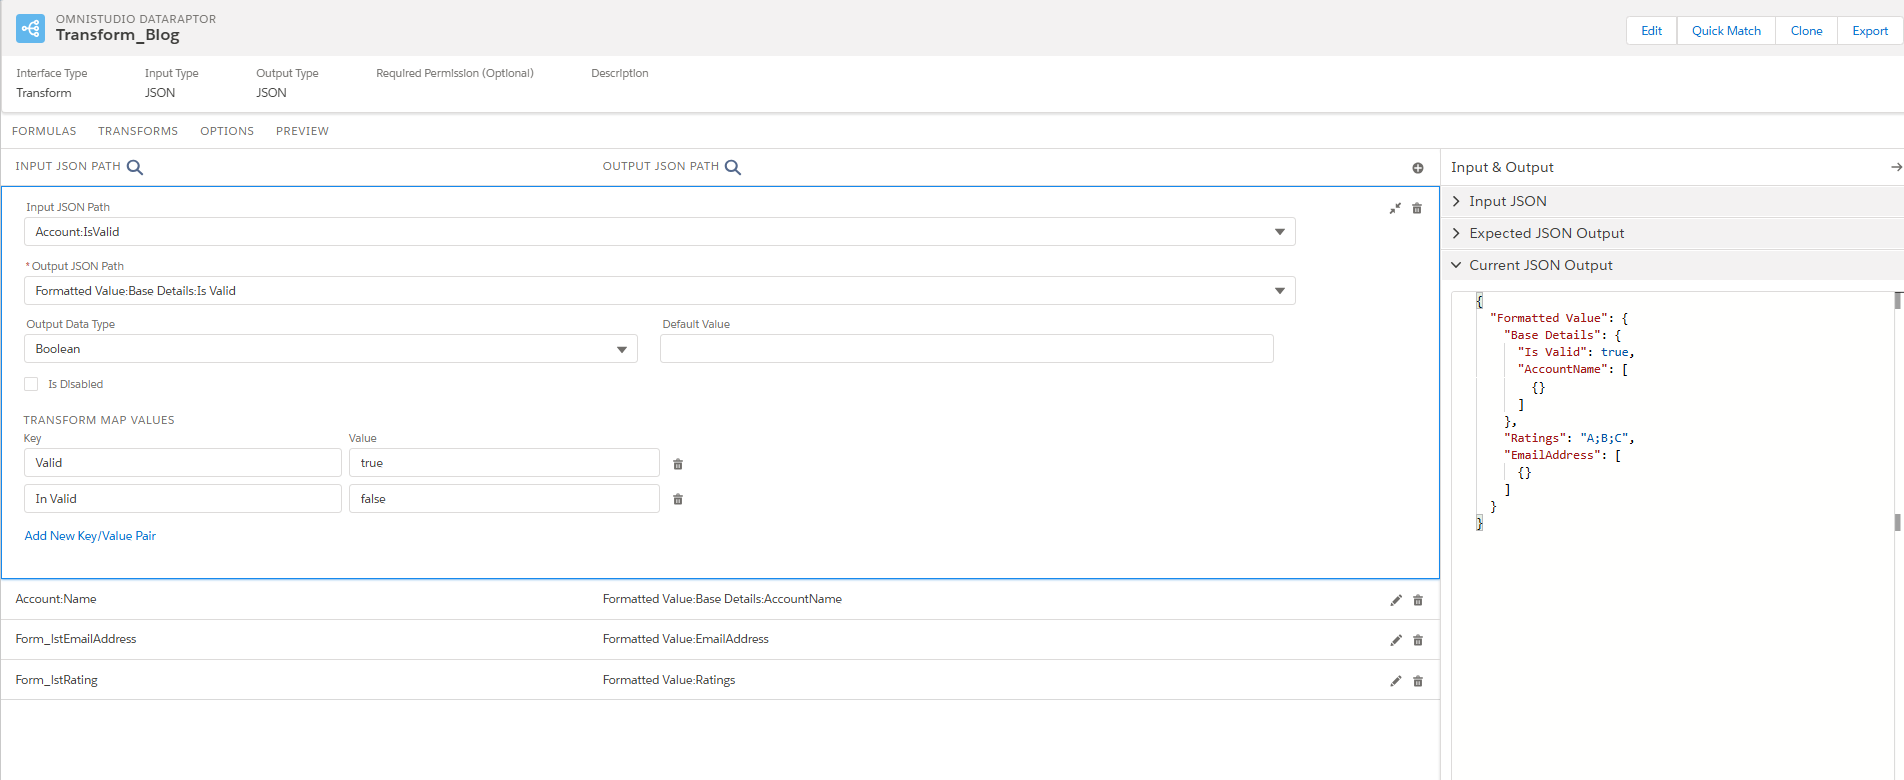This screenshot has height=780, width=1904.
Task: Expand the Expected JSON Output section
Action: [x=1546, y=233]
